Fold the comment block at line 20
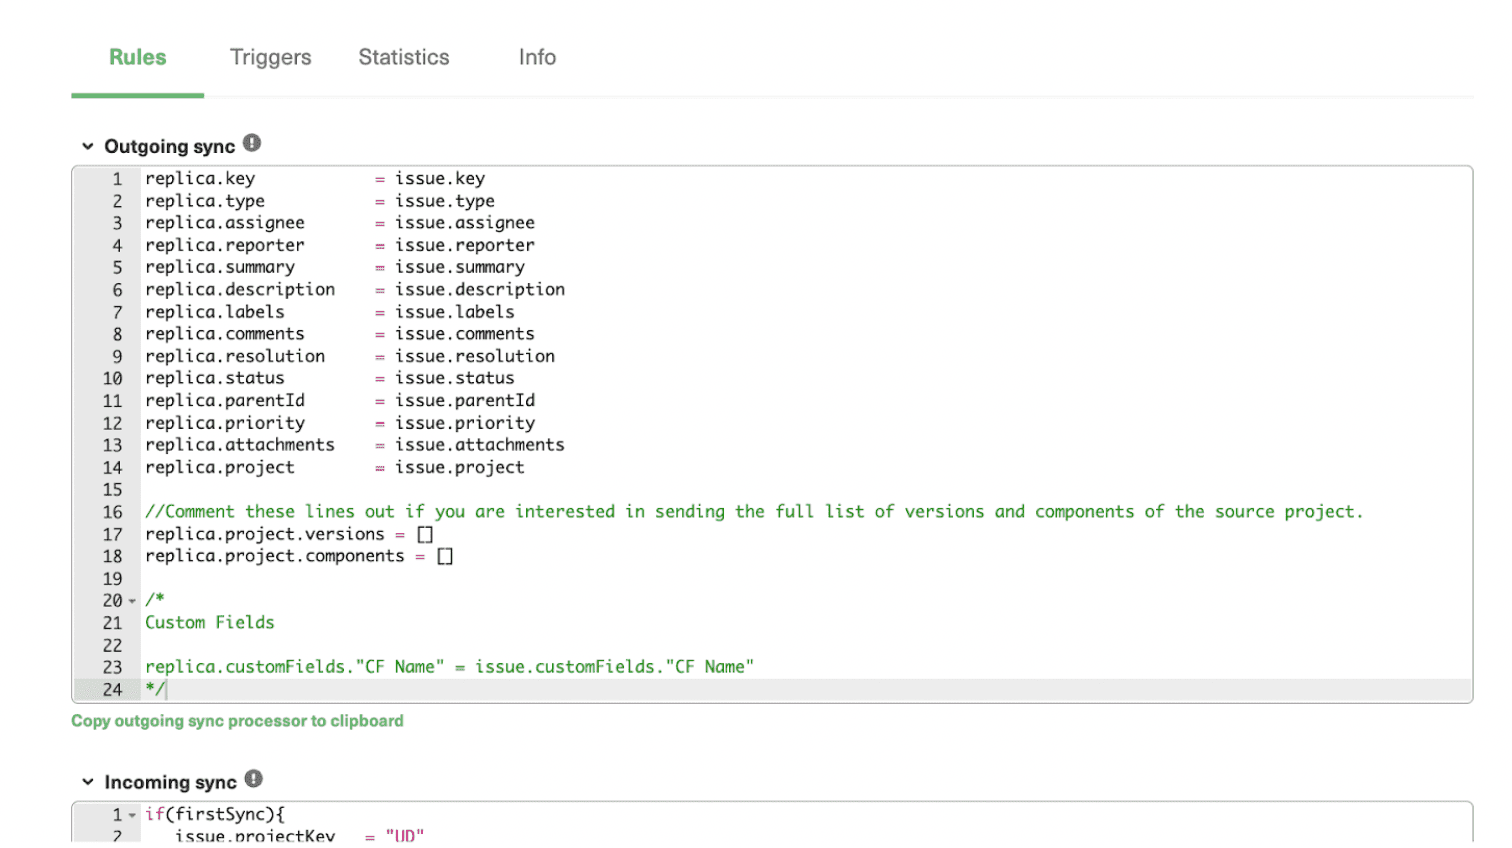Viewport: 1512px width, 848px height. click(131, 600)
